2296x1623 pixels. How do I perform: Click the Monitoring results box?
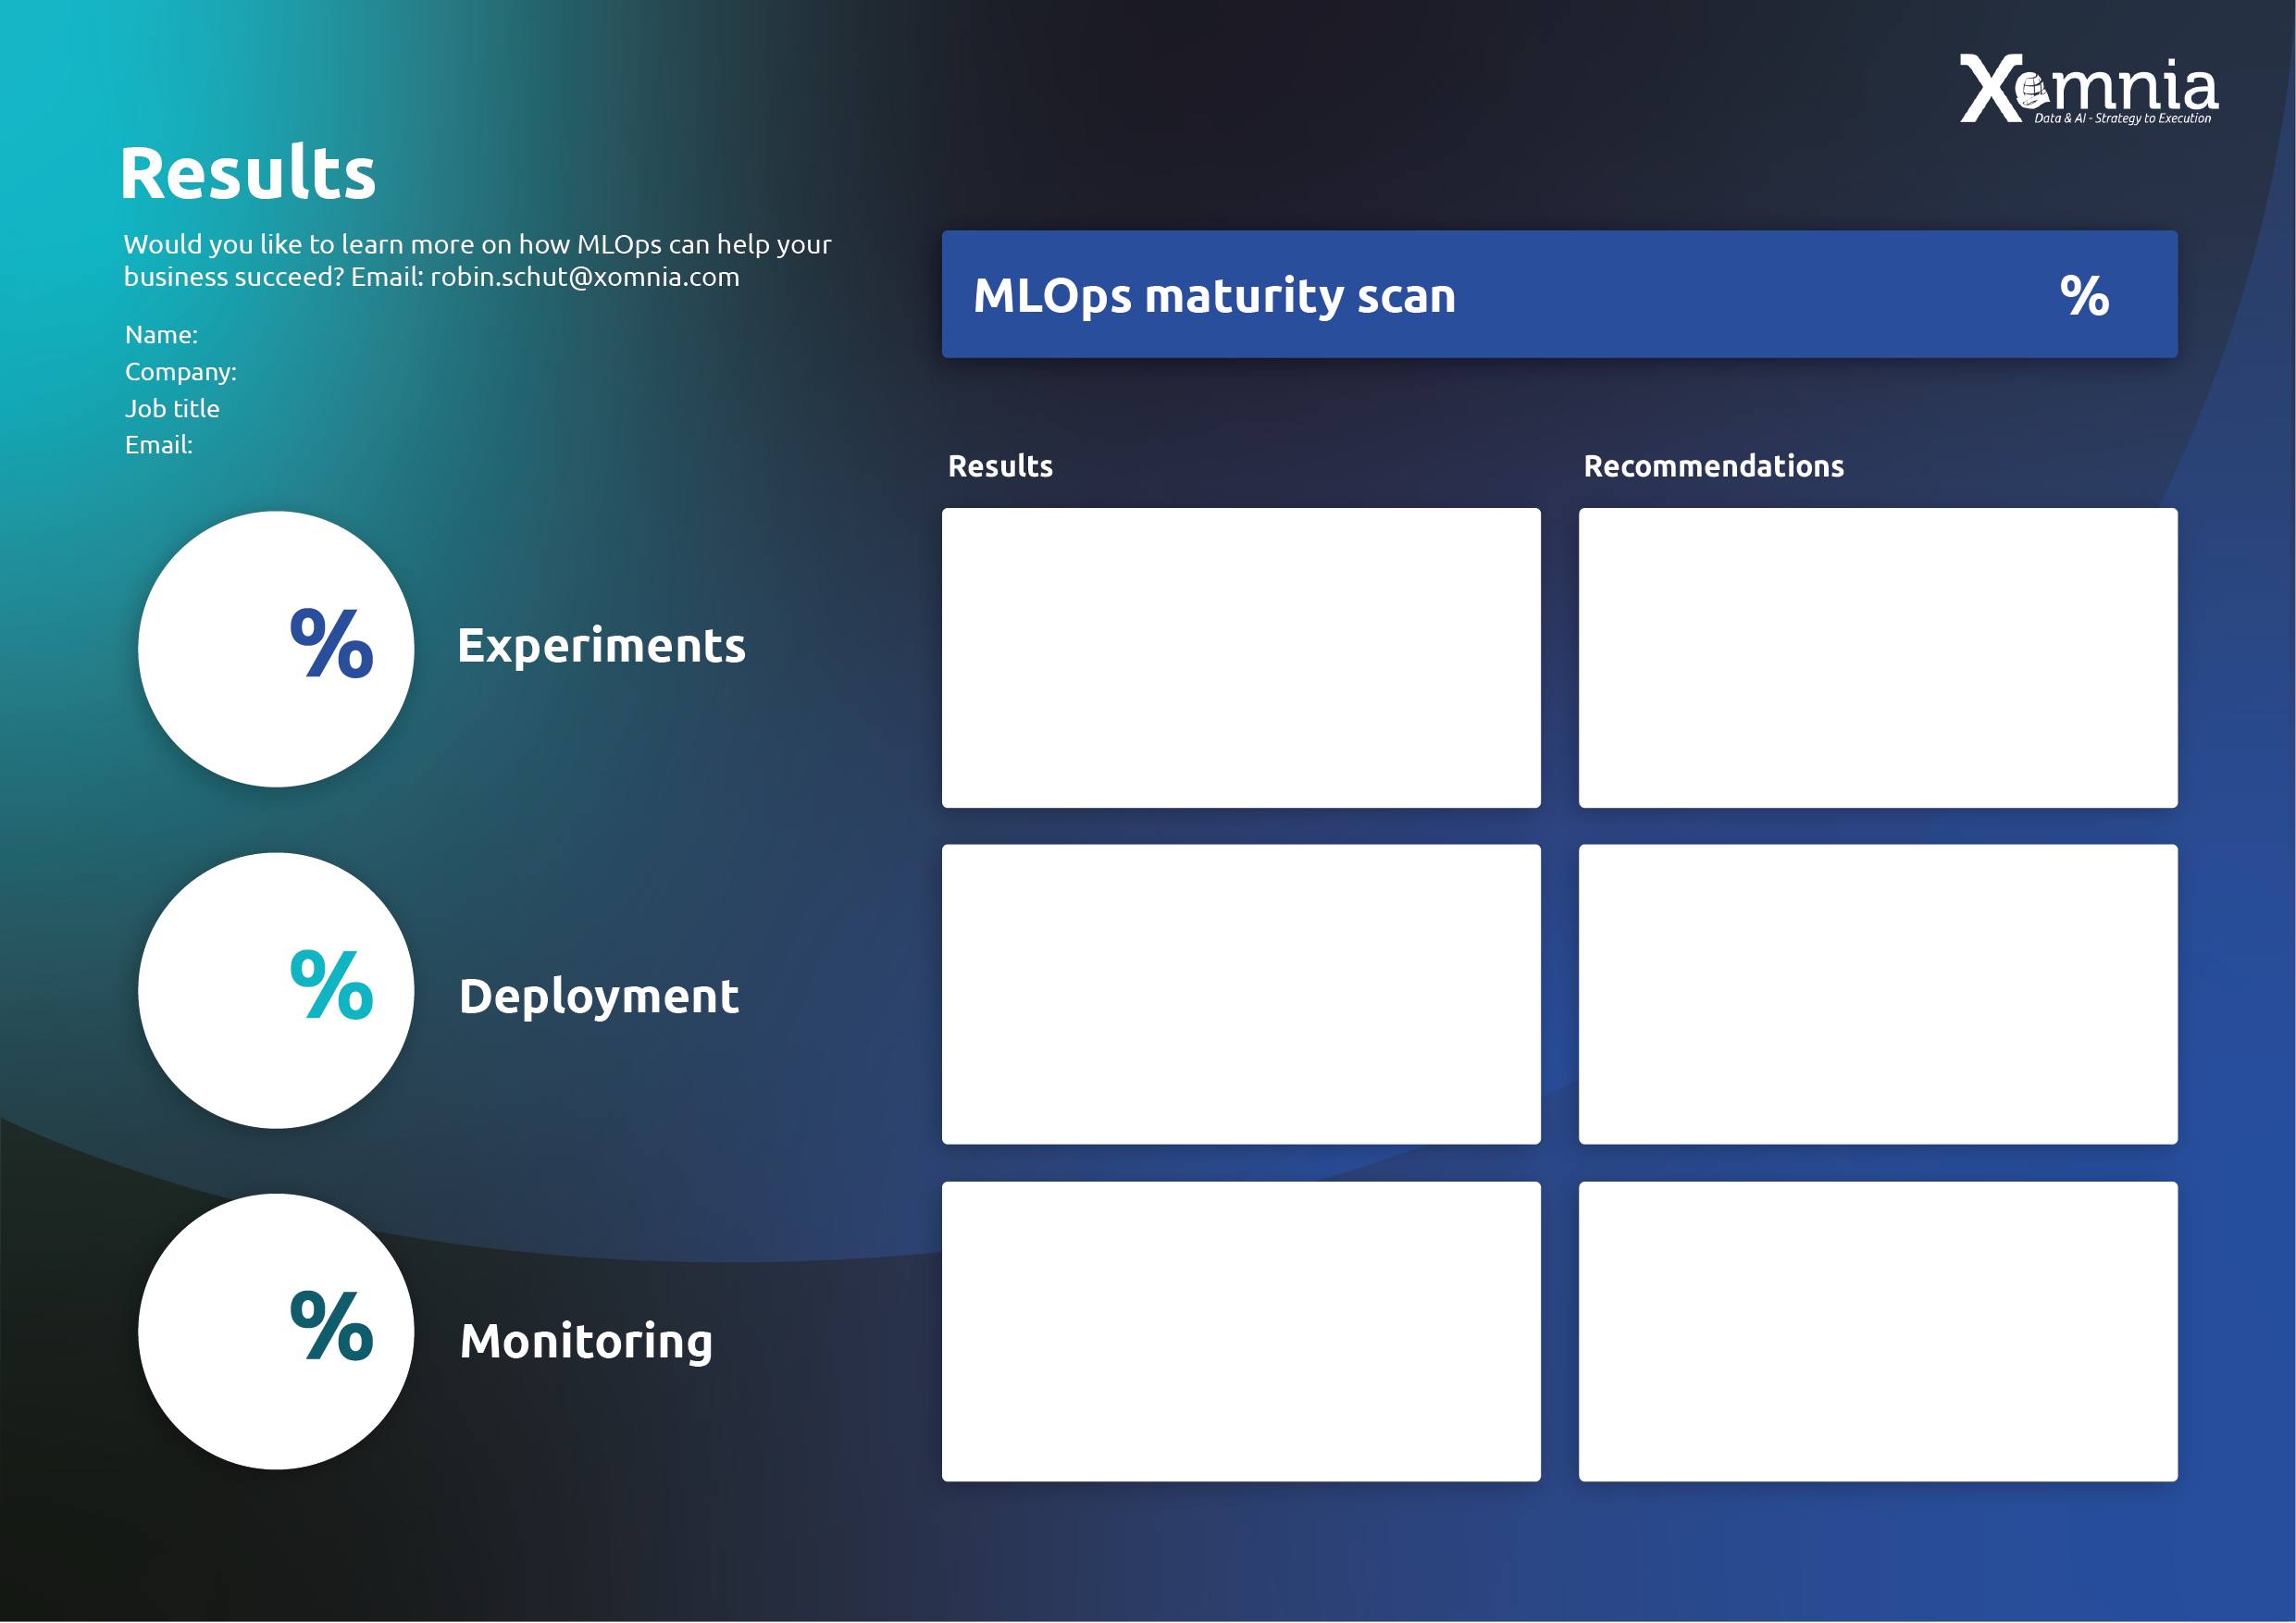click(x=1241, y=1331)
